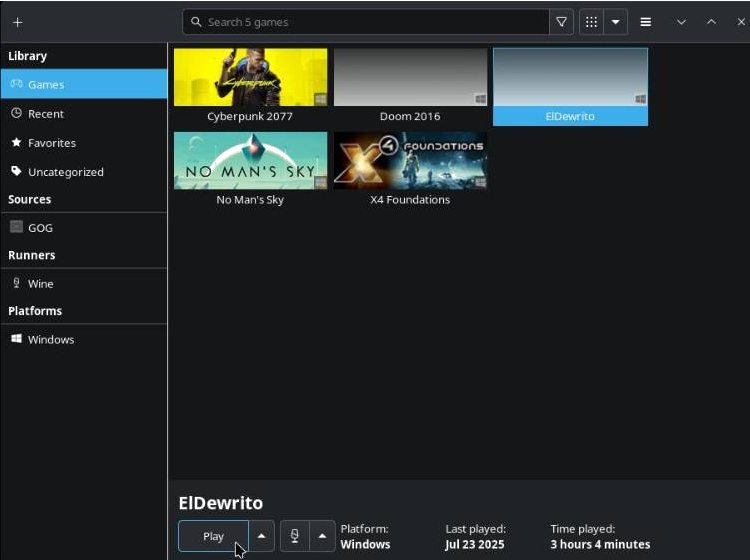Screen dimensions: 750x560
Task: Click the plus icon to add a game
Action: point(18,22)
